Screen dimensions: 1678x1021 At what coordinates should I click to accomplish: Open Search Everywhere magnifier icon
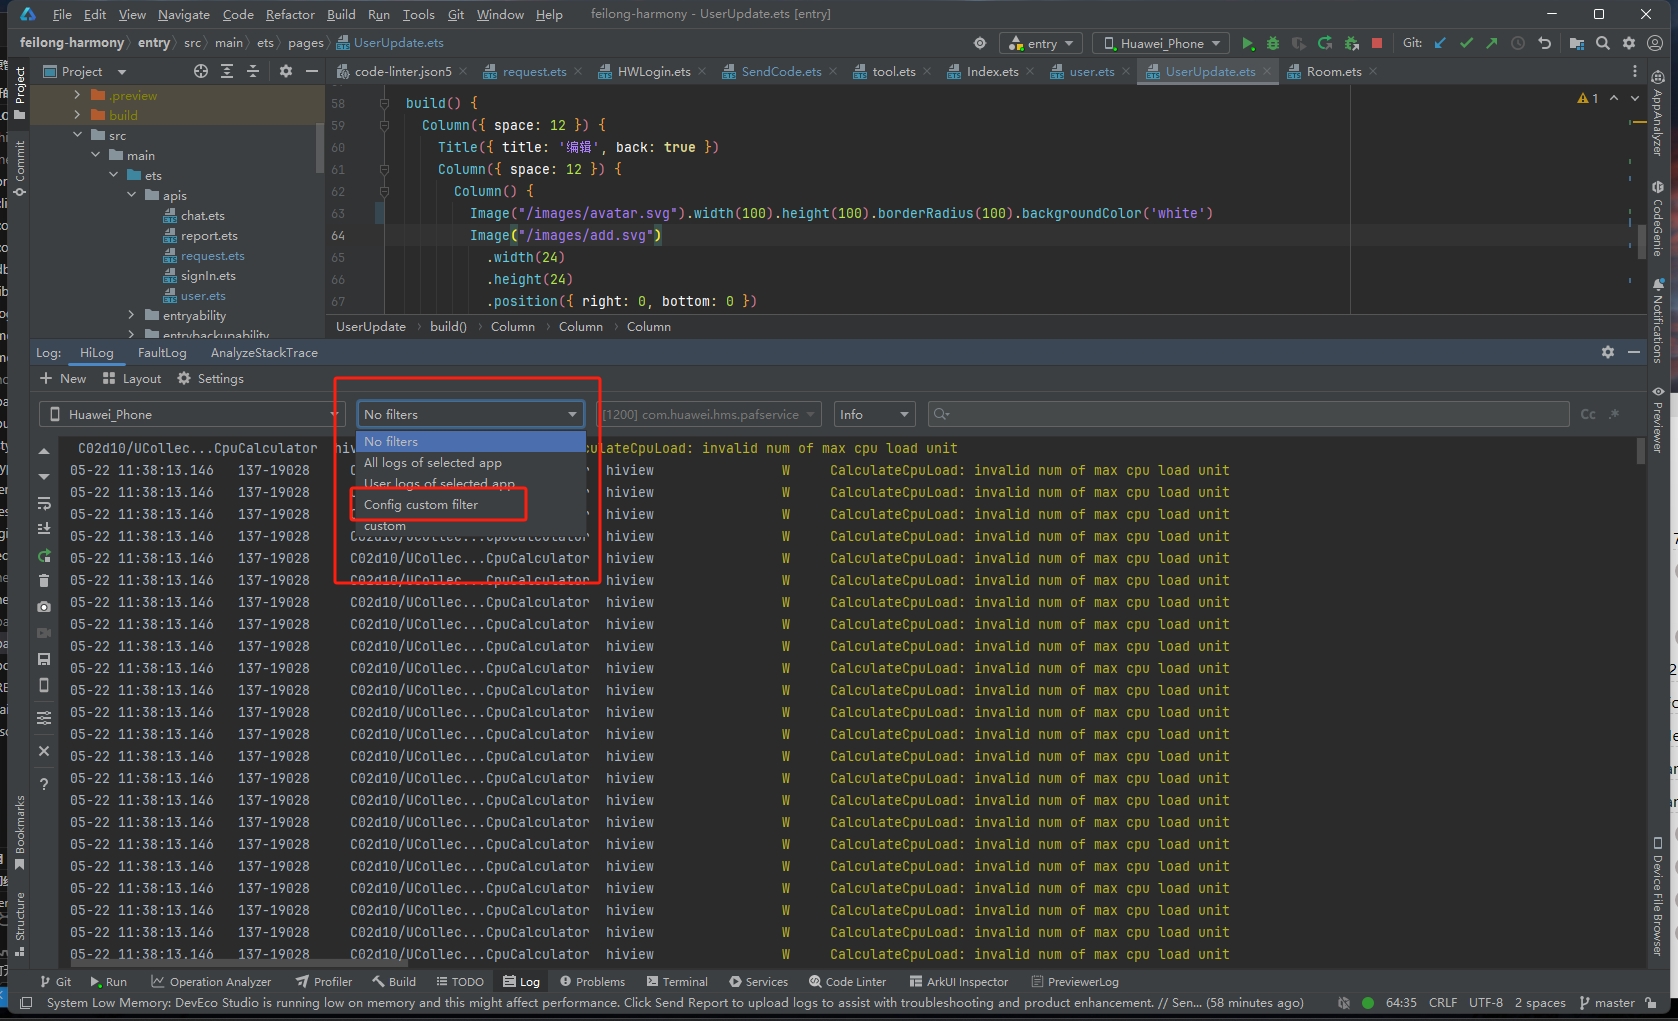coord(1603,43)
